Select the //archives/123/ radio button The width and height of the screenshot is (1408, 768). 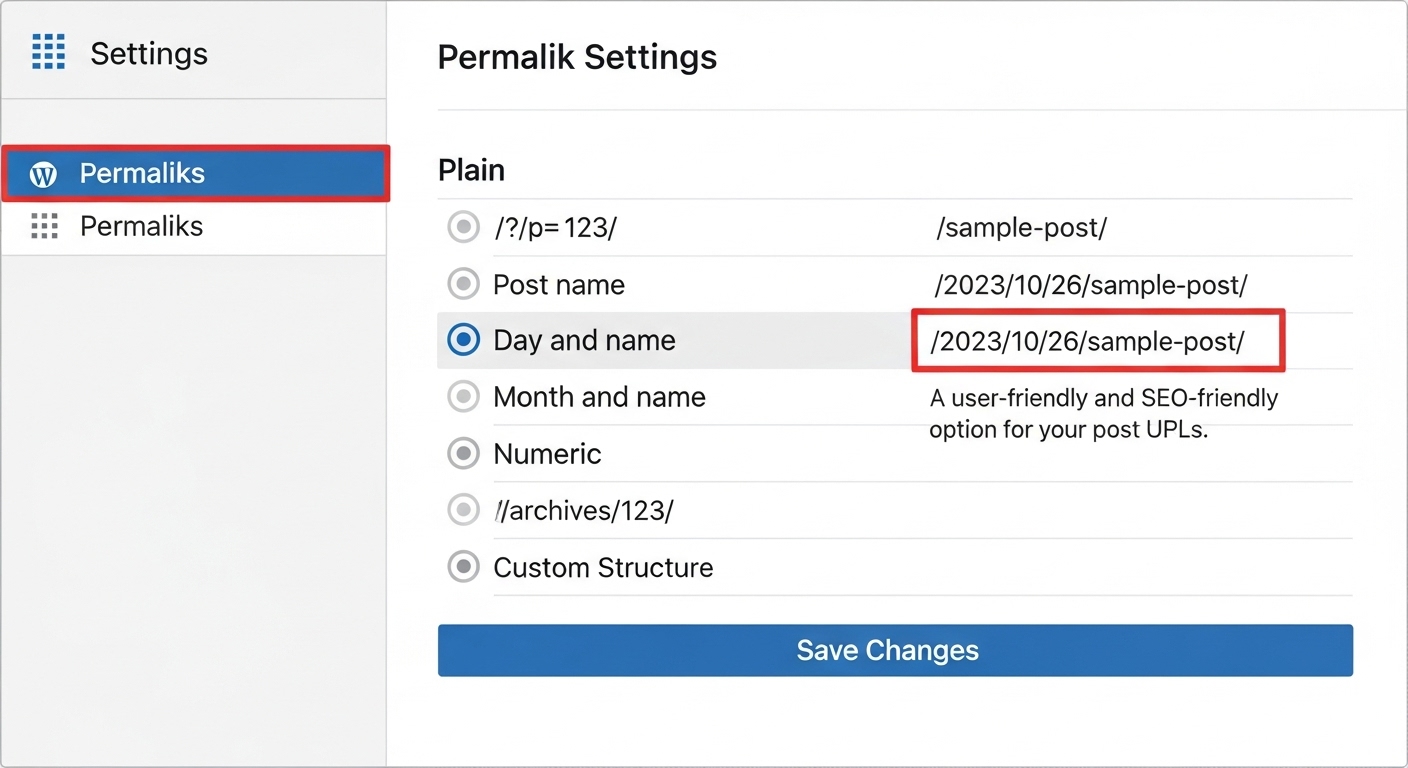pos(462,511)
